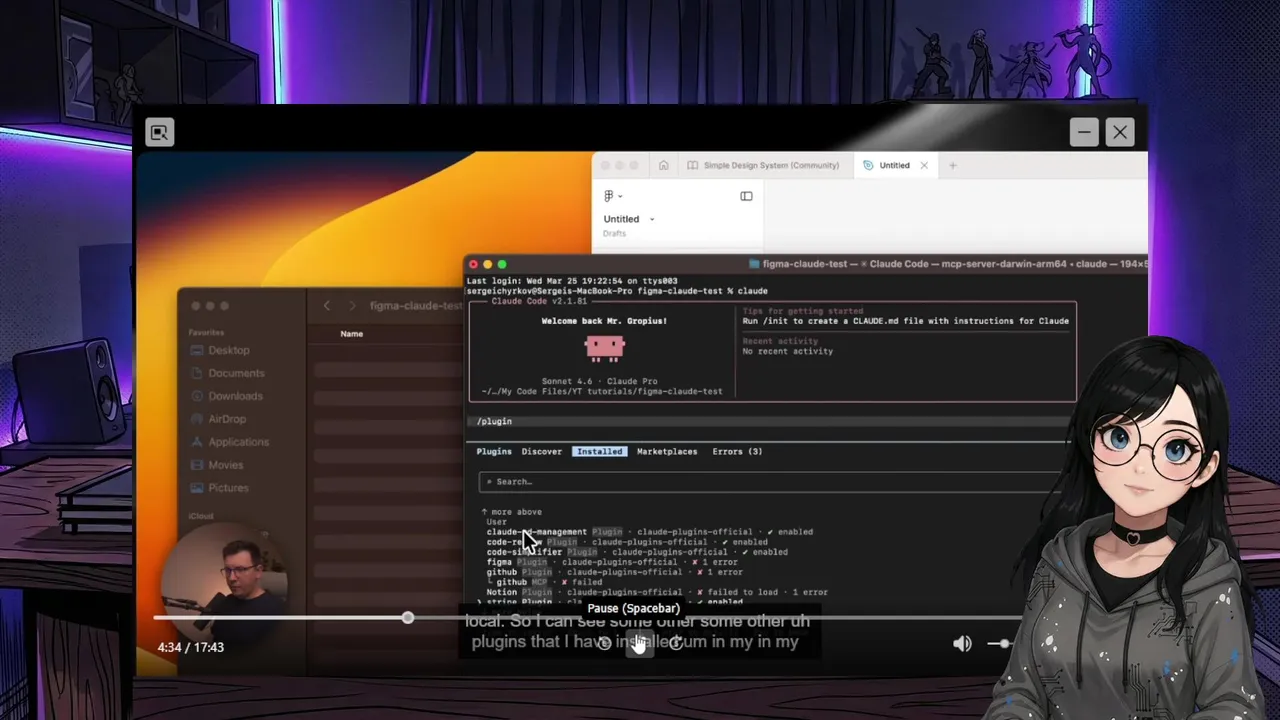Open the Figma home icon
This screenshot has height=720, width=1280.
point(663,165)
